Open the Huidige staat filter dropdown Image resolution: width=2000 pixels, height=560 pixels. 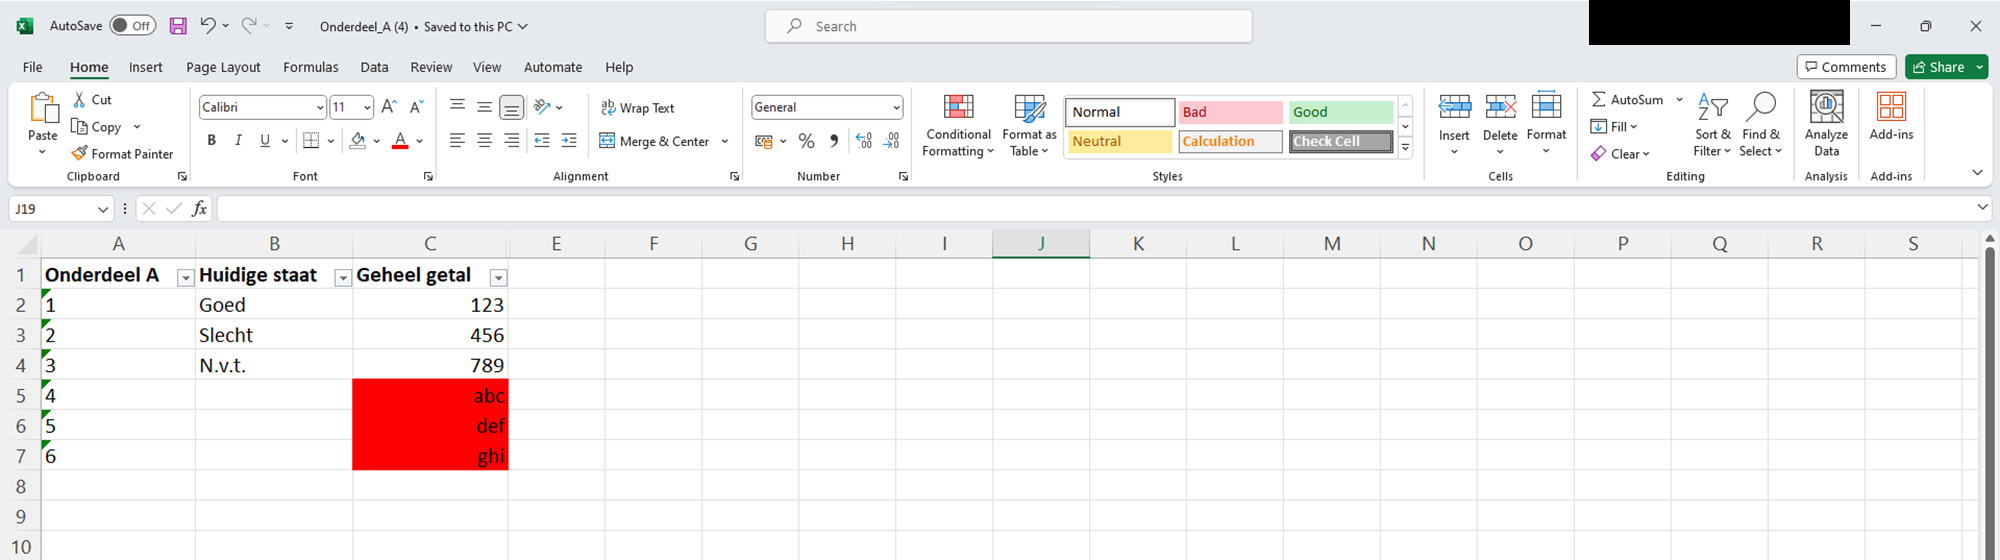tap(342, 278)
